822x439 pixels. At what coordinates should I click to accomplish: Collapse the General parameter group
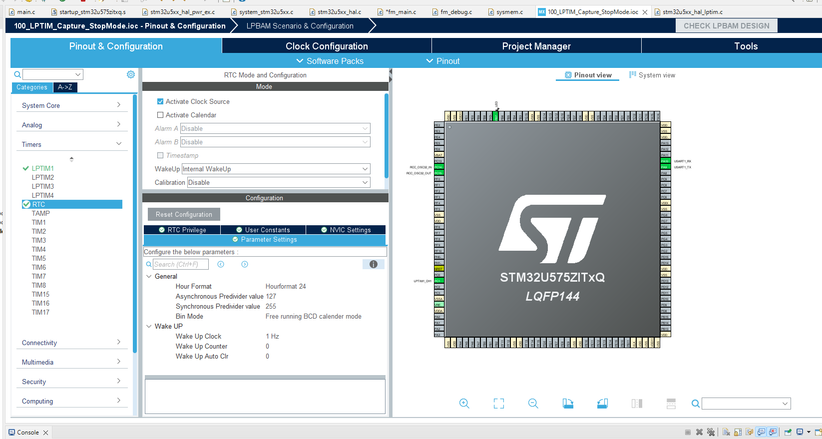tap(149, 276)
